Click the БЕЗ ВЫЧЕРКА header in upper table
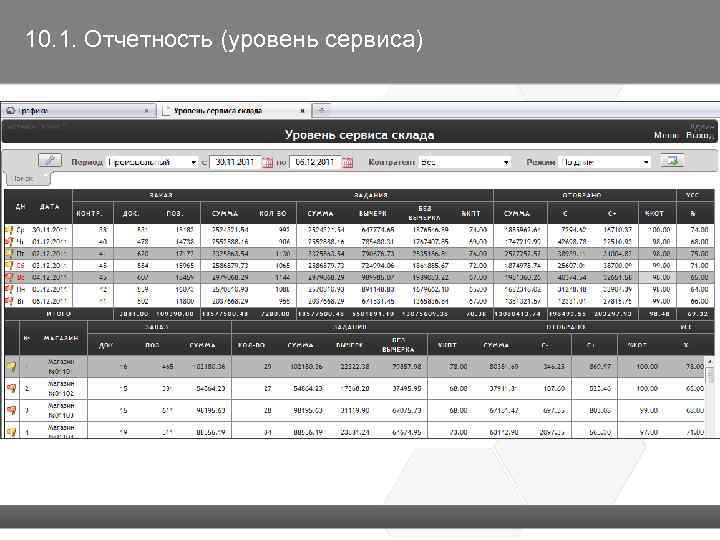This screenshot has height=540, width=720. tap(424, 213)
